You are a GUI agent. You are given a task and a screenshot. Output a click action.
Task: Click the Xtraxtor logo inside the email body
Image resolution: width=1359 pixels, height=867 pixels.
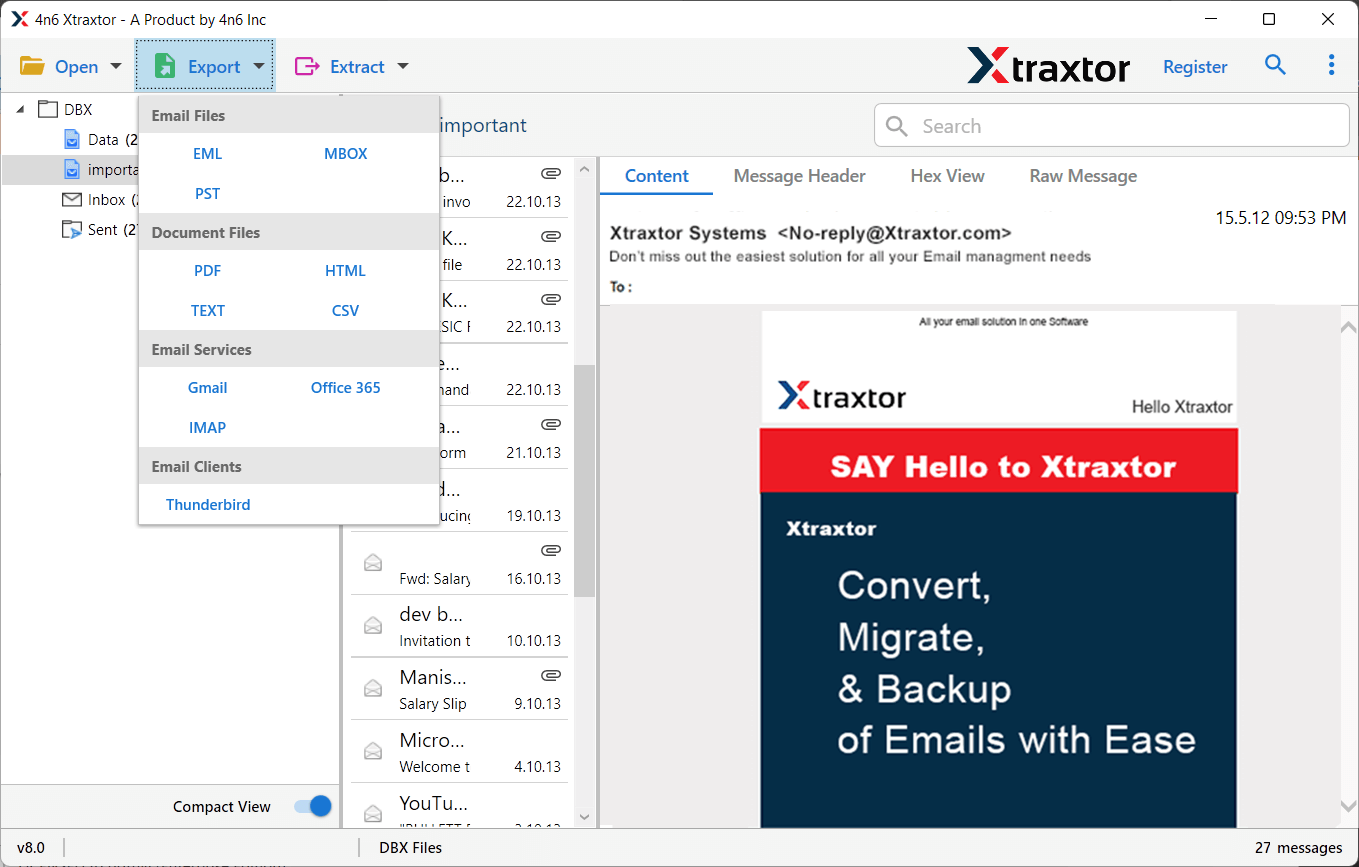point(842,396)
